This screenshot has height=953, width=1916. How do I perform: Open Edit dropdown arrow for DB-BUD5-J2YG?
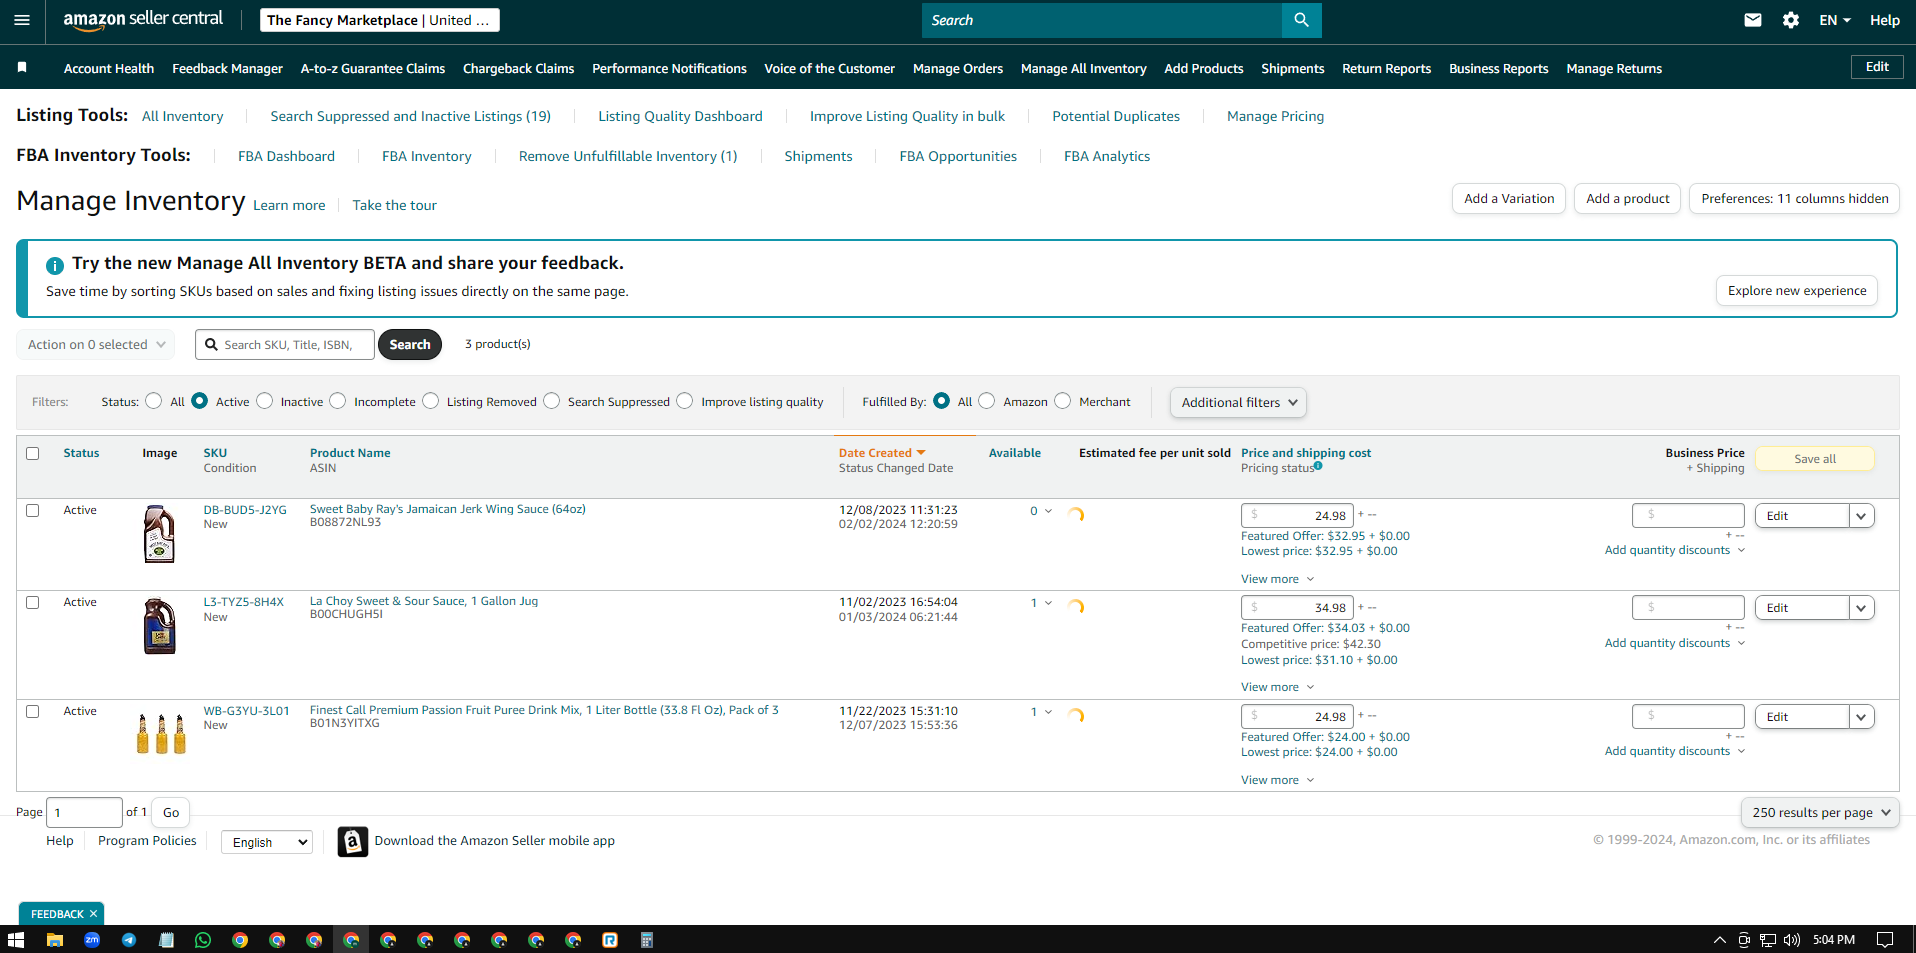pyautogui.click(x=1861, y=516)
